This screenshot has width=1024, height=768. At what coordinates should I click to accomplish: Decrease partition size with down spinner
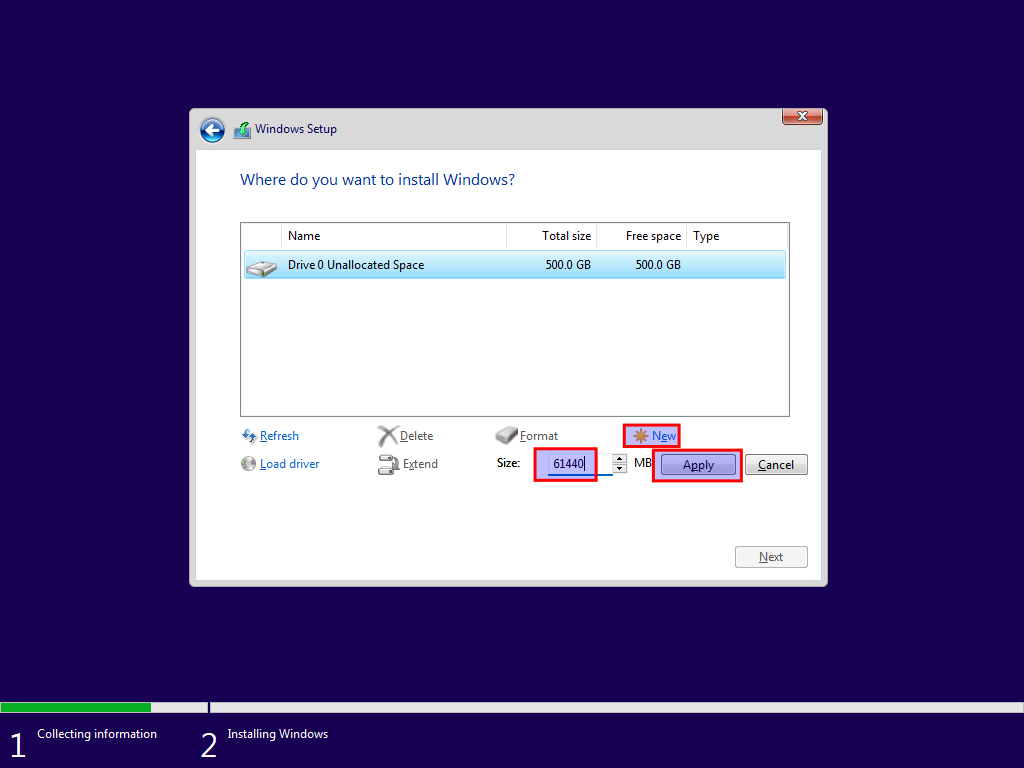click(620, 469)
